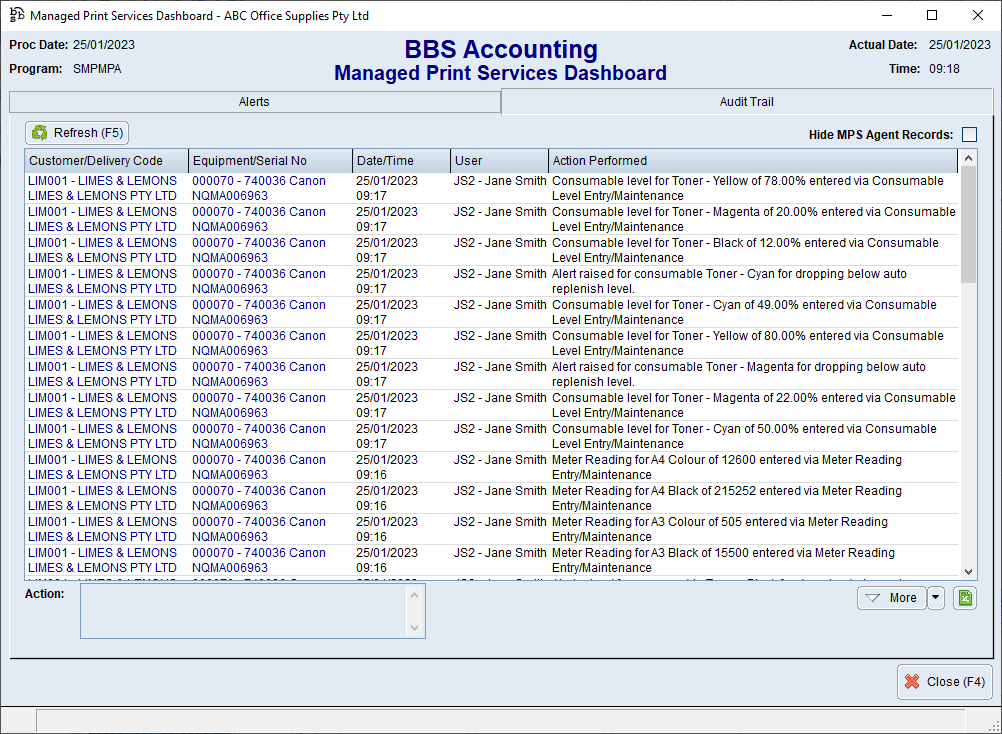Maximize the dashboard window
Screen dimensions: 1002x734
(932, 15)
